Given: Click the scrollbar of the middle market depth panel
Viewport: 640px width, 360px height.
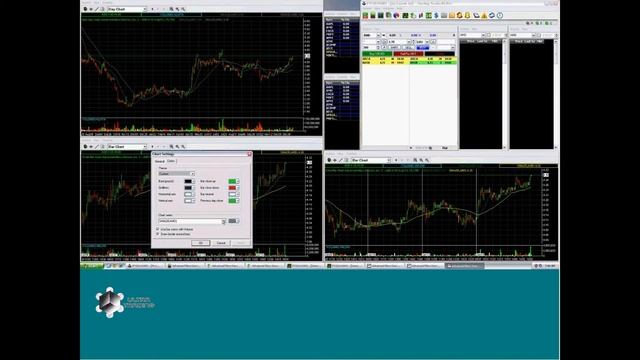Looking at the screenshot, I should 504,94.
